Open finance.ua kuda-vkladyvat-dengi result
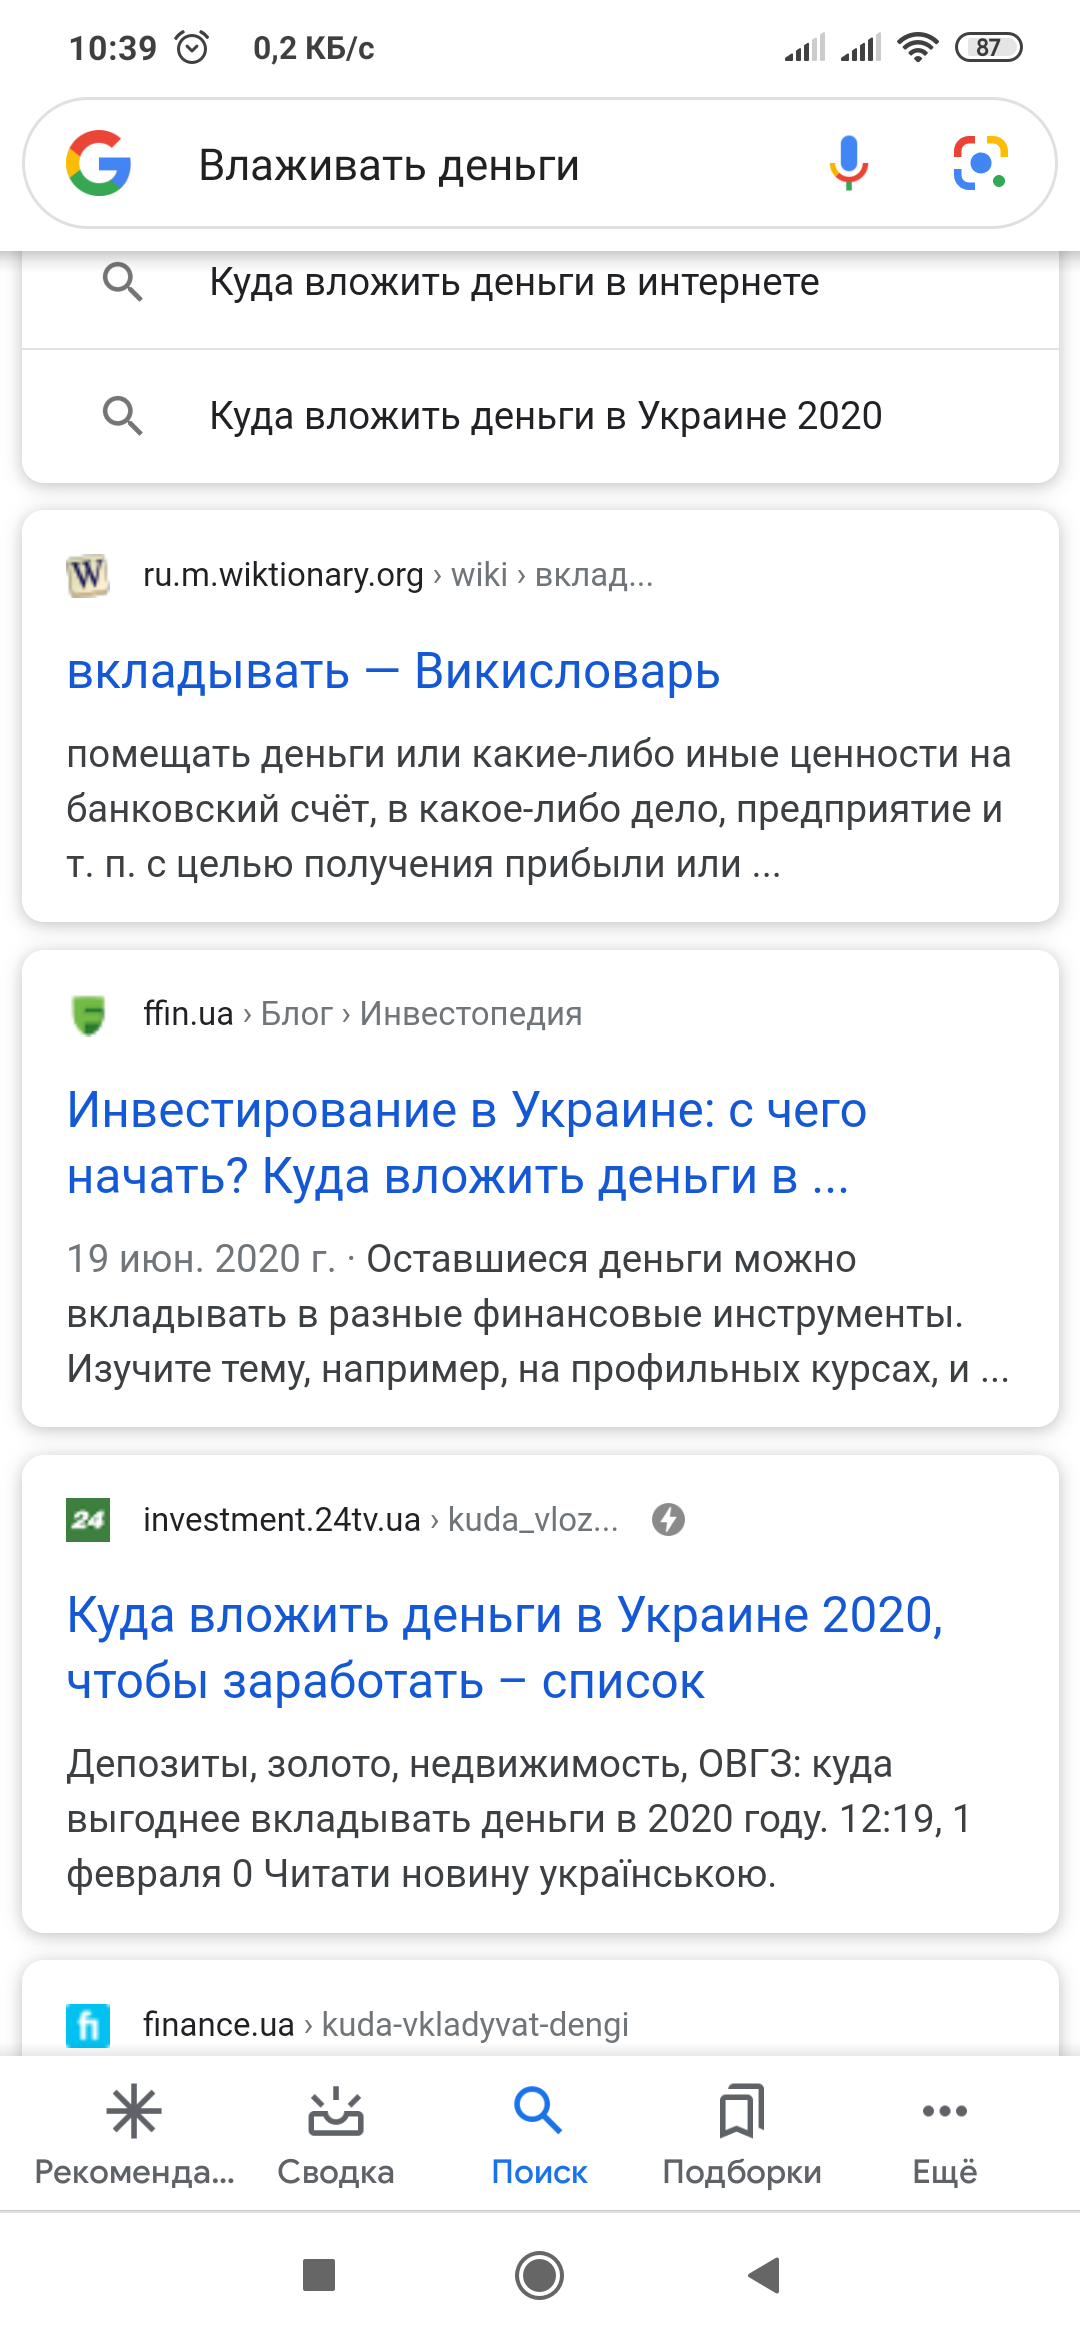Screen dimensions: 1080x2340 (x=386, y=2024)
